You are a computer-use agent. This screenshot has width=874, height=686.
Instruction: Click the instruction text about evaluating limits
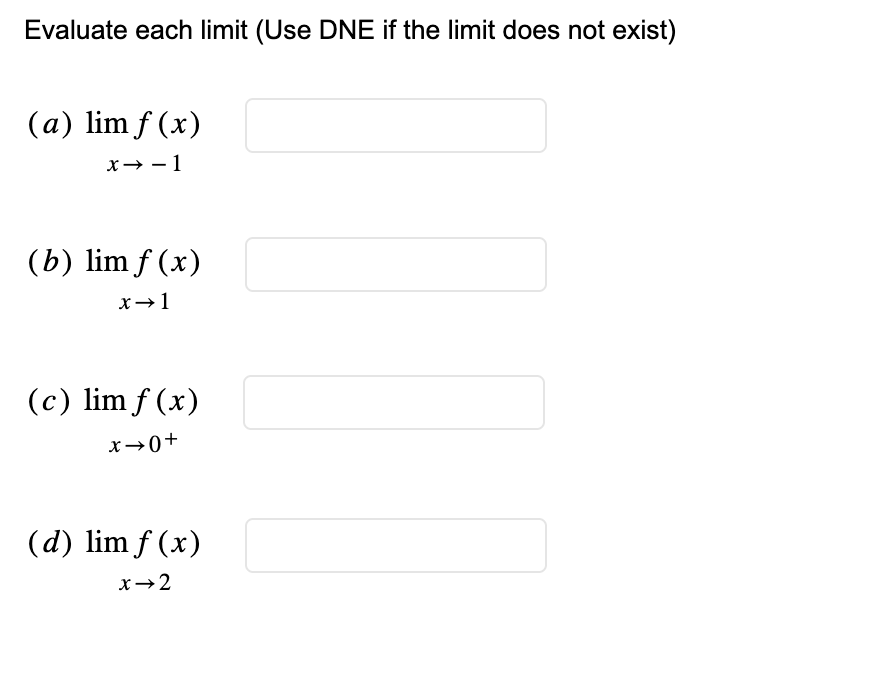tap(350, 30)
